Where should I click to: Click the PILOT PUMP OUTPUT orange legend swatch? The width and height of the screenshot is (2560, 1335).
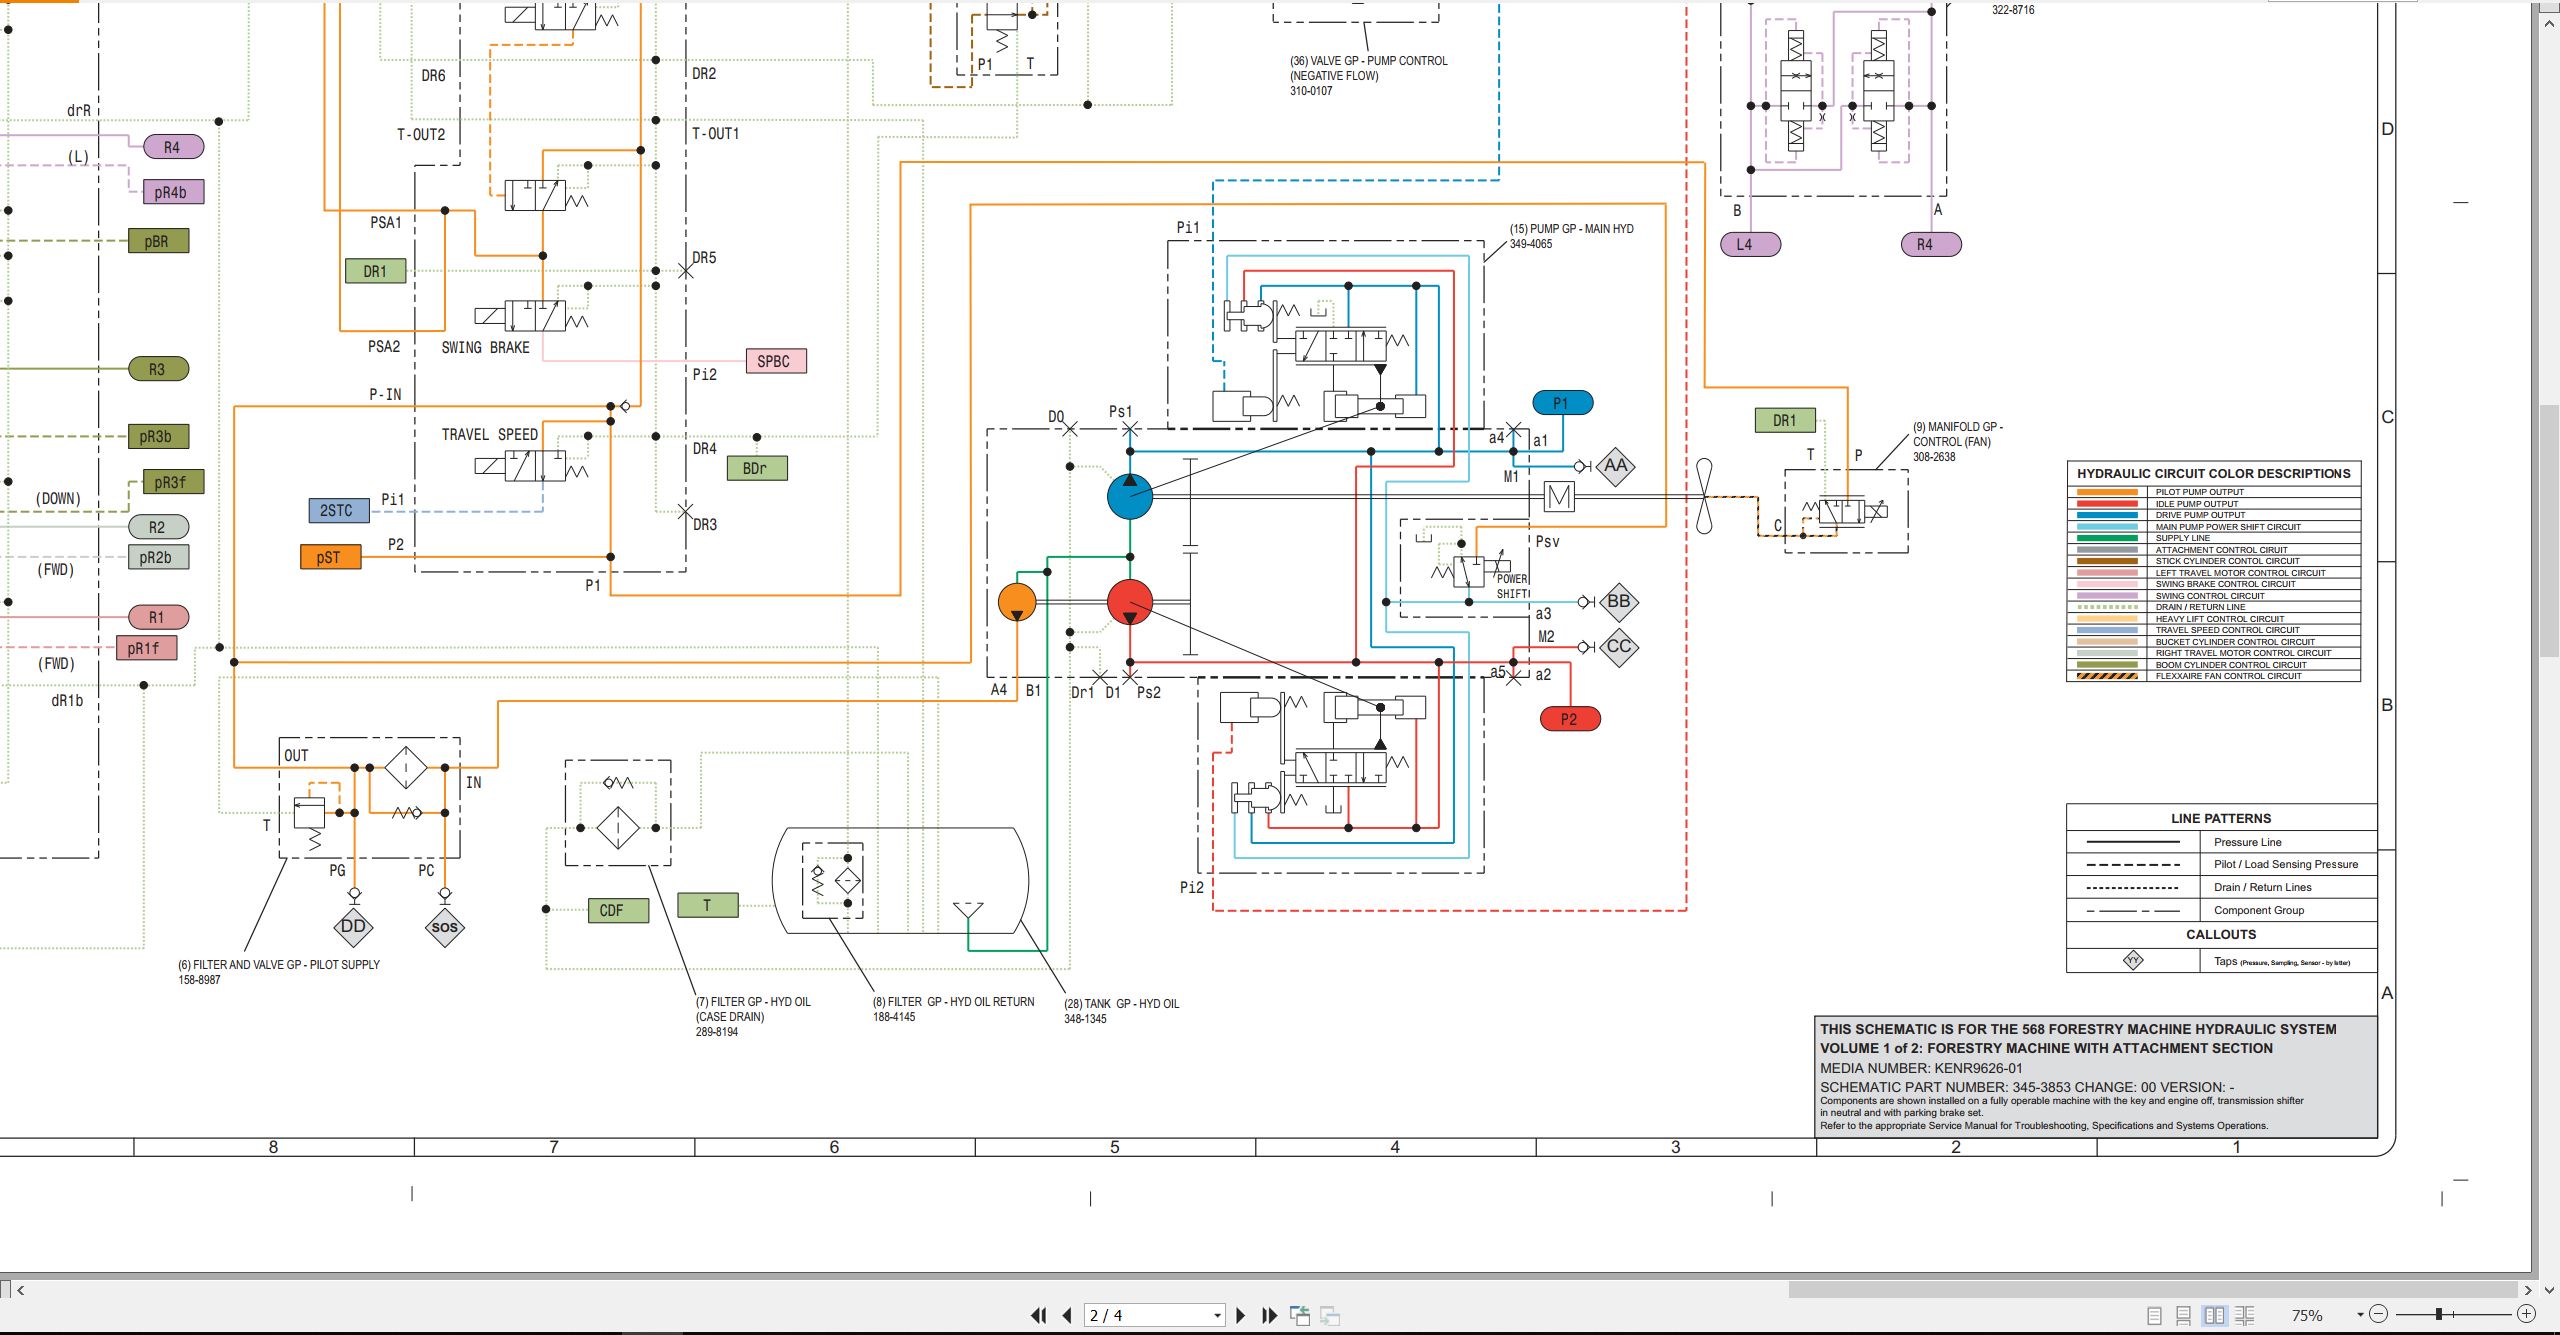(2107, 492)
